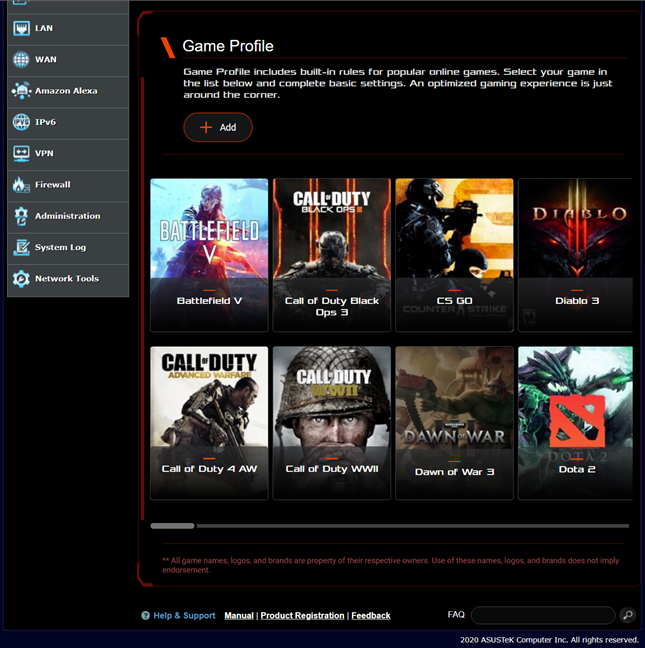The image size is (645, 648).
Task: Open the Product Registration link
Action: pyautogui.click(x=302, y=616)
